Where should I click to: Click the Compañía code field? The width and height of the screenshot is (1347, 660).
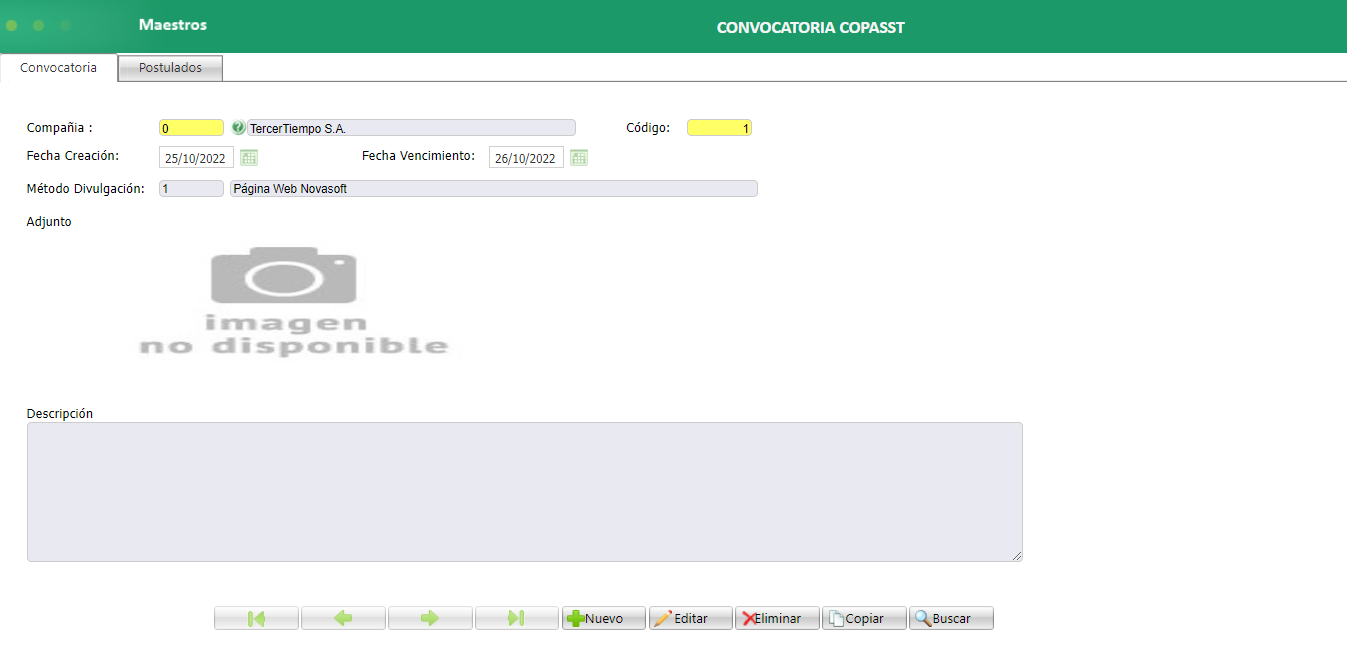(191, 128)
